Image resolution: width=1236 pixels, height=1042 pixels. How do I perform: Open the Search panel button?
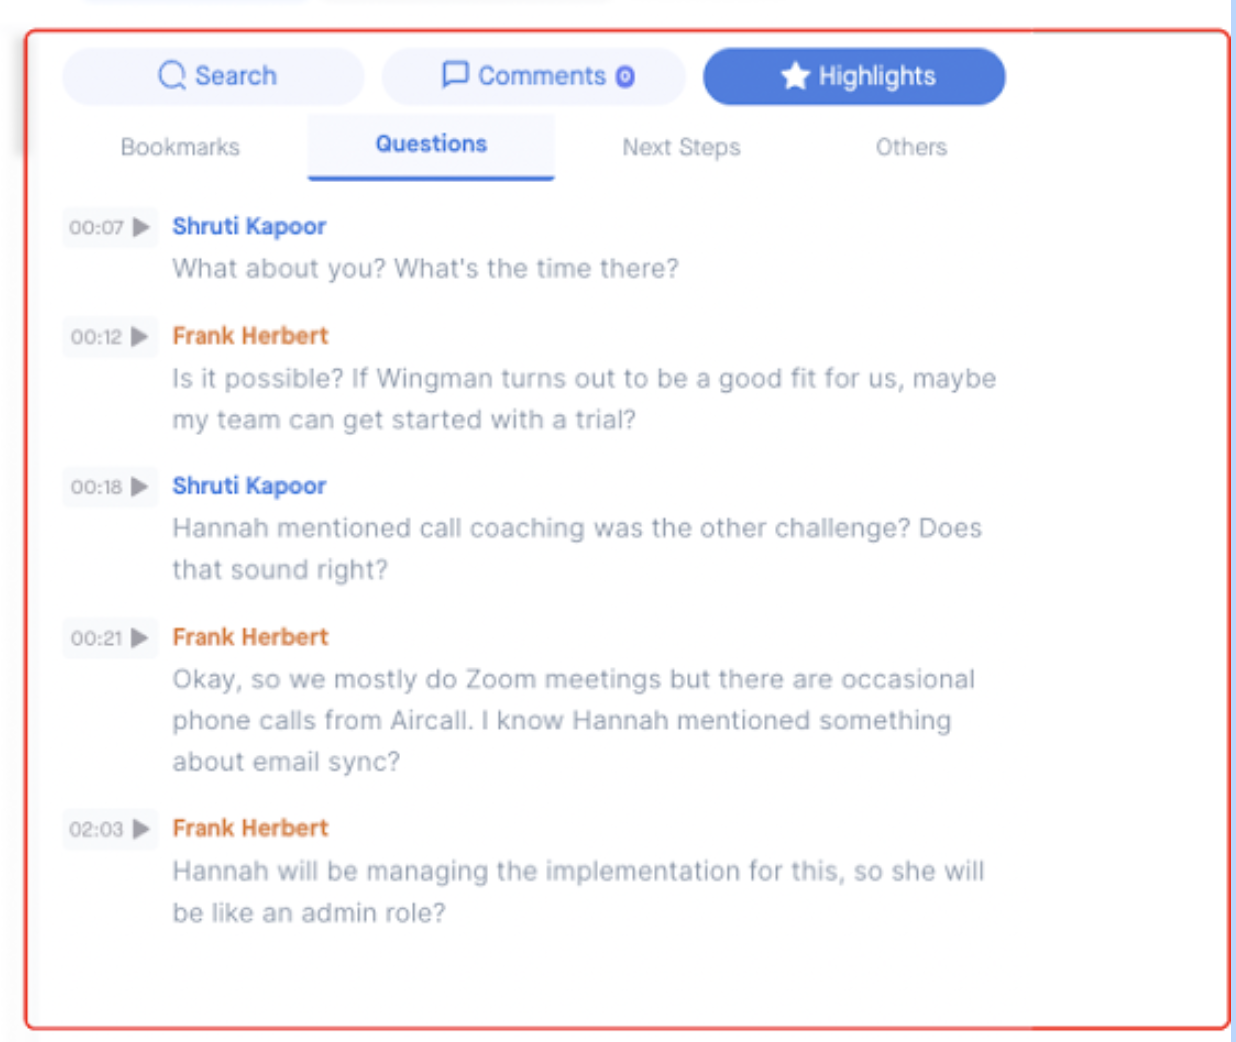click(x=213, y=76)
